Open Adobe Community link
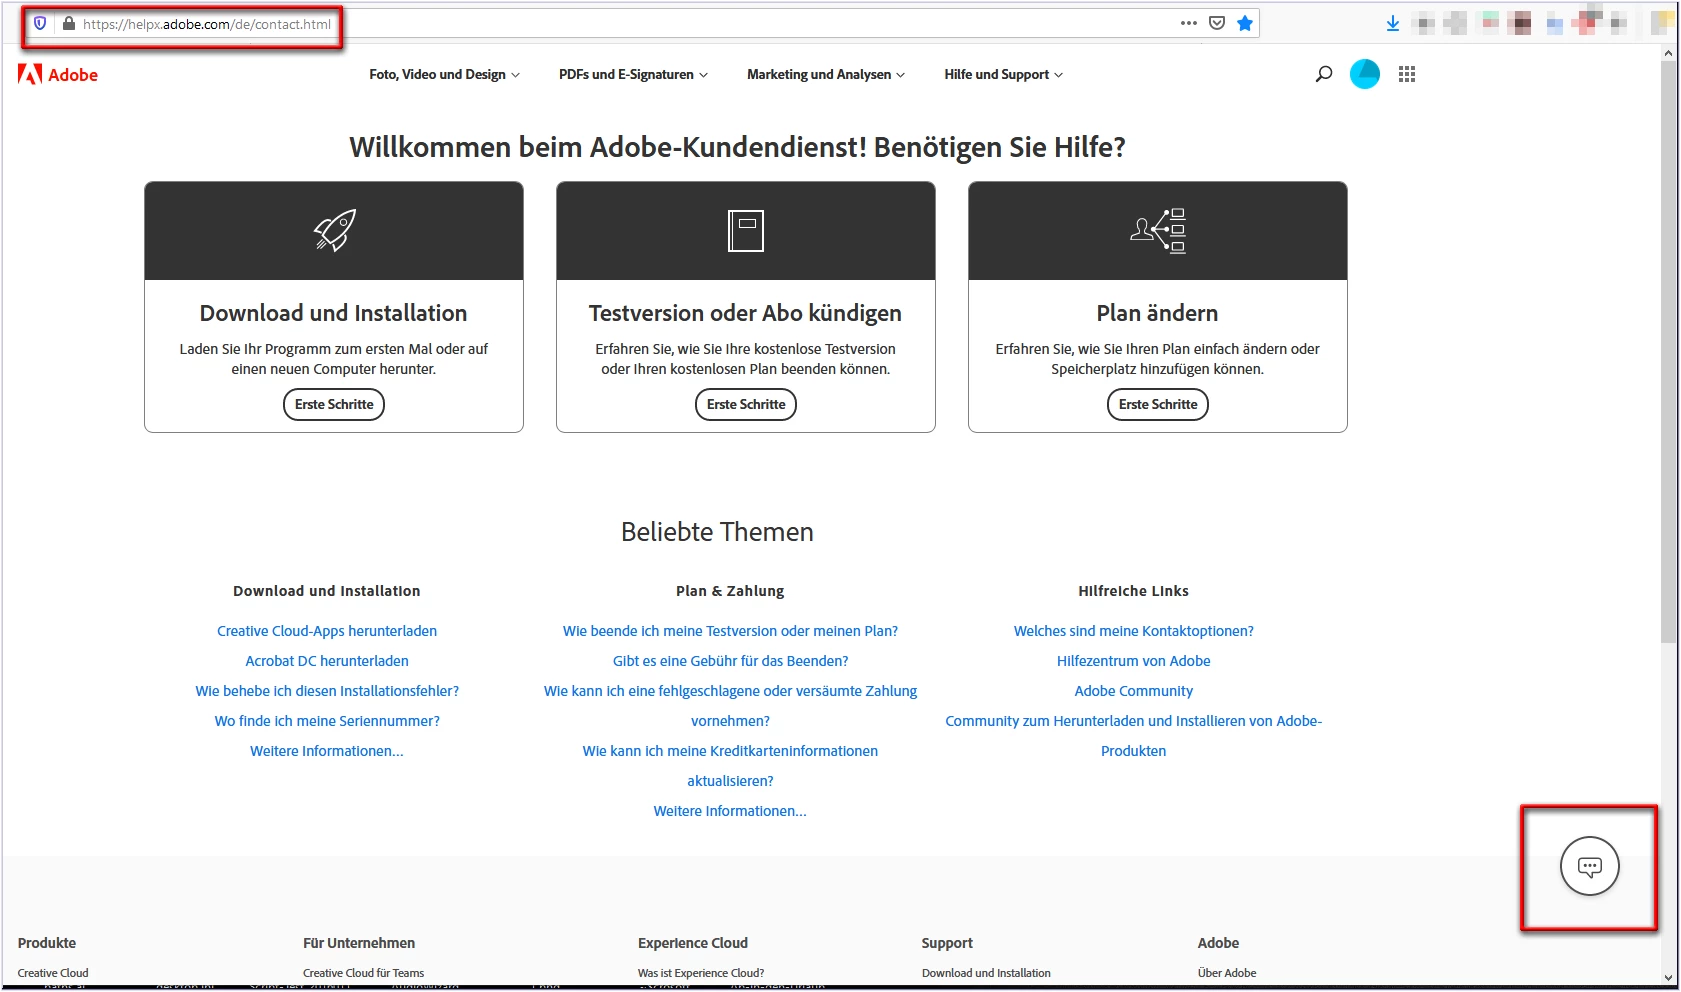 (x=1134, y=691)
